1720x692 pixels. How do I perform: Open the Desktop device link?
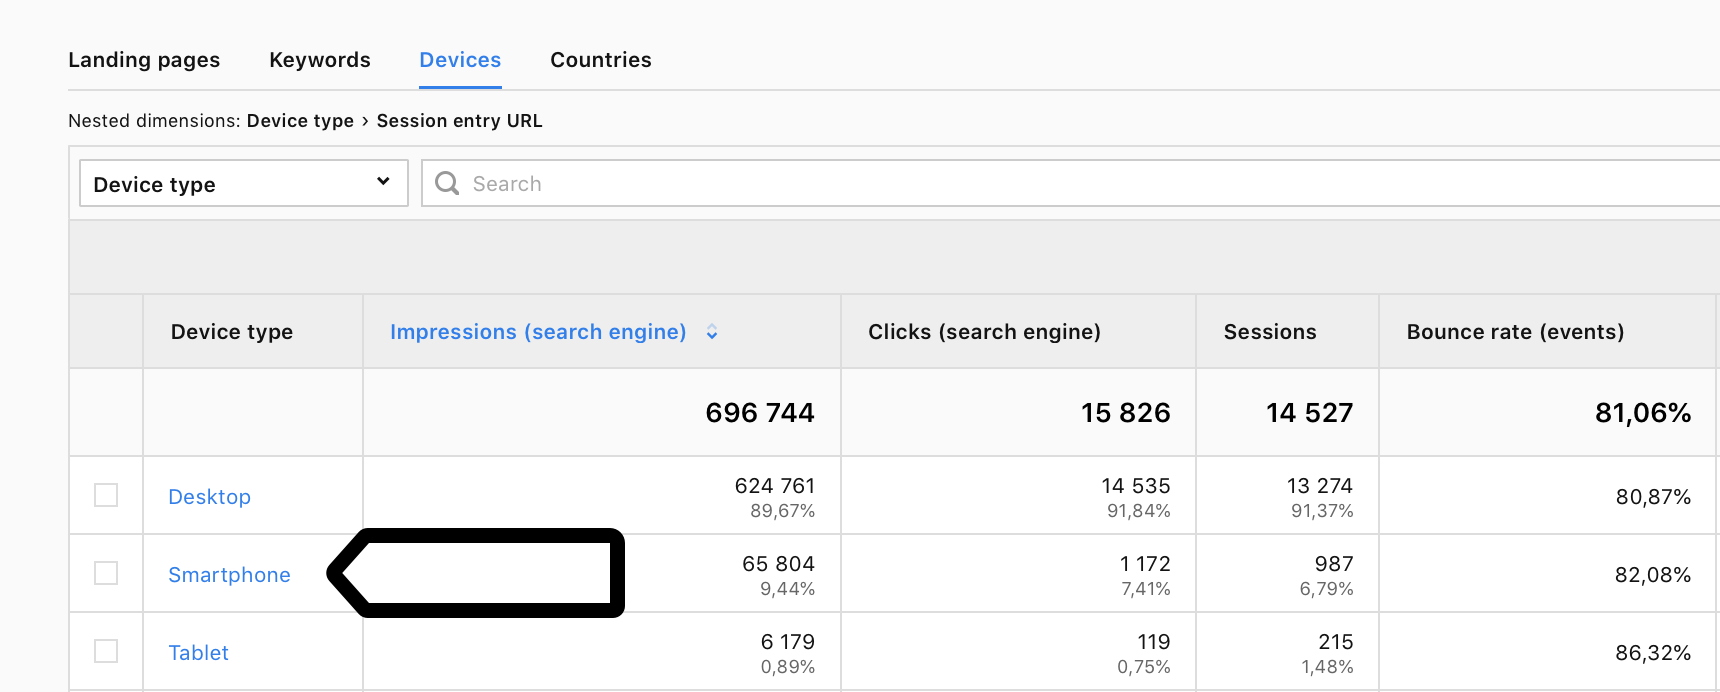tap(209, 497)
